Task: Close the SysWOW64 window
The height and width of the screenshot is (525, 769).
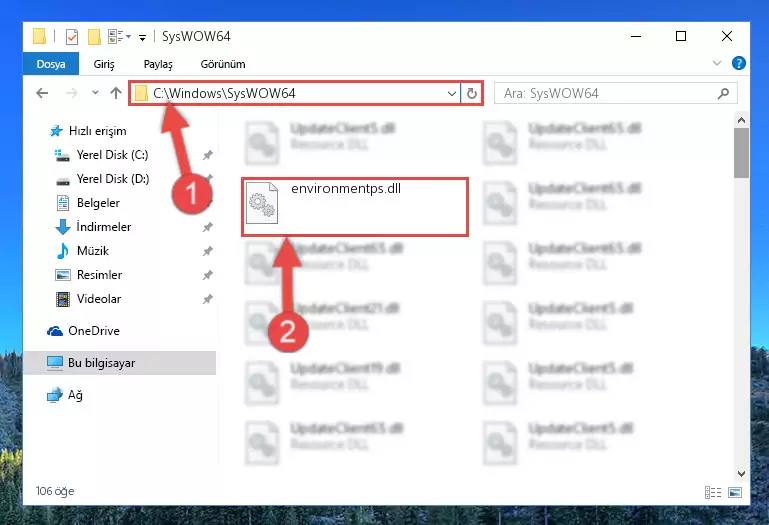Action: [727, 36]
